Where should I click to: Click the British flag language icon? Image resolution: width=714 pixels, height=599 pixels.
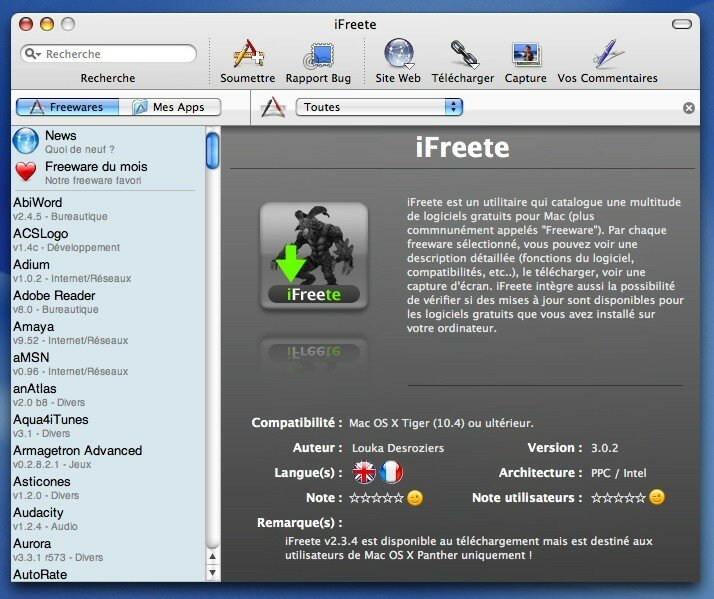click(364, 472)
